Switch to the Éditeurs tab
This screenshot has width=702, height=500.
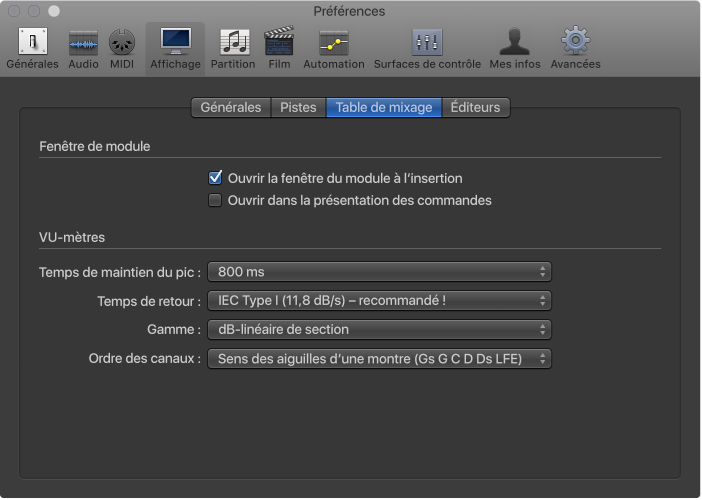click(x=475, y=107)
